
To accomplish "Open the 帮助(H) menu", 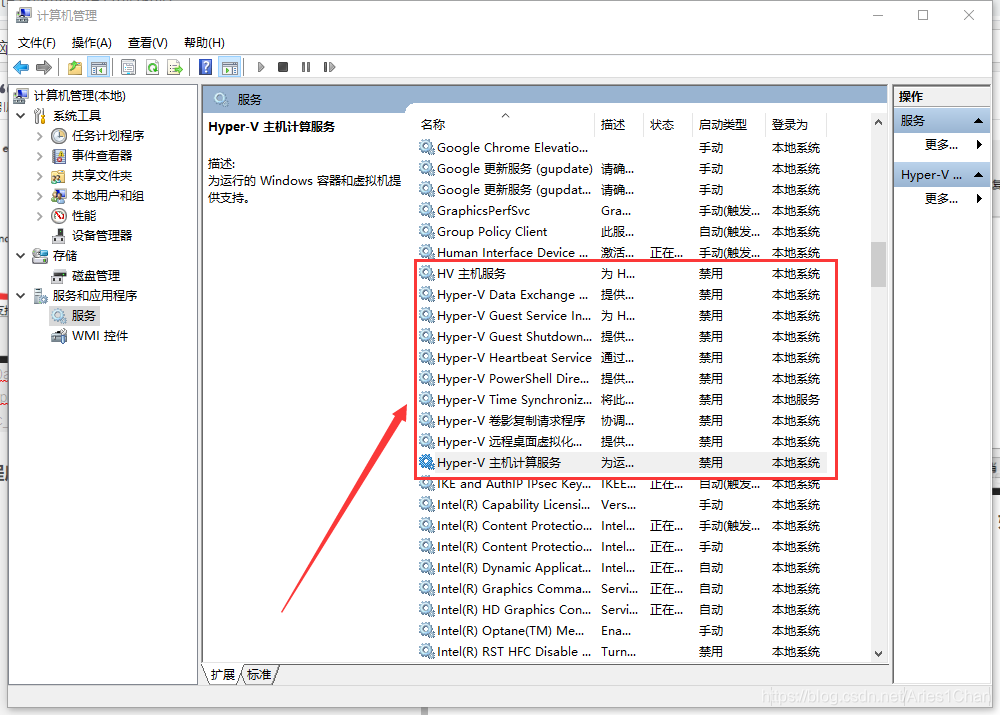I will click(x=204, y=43).
